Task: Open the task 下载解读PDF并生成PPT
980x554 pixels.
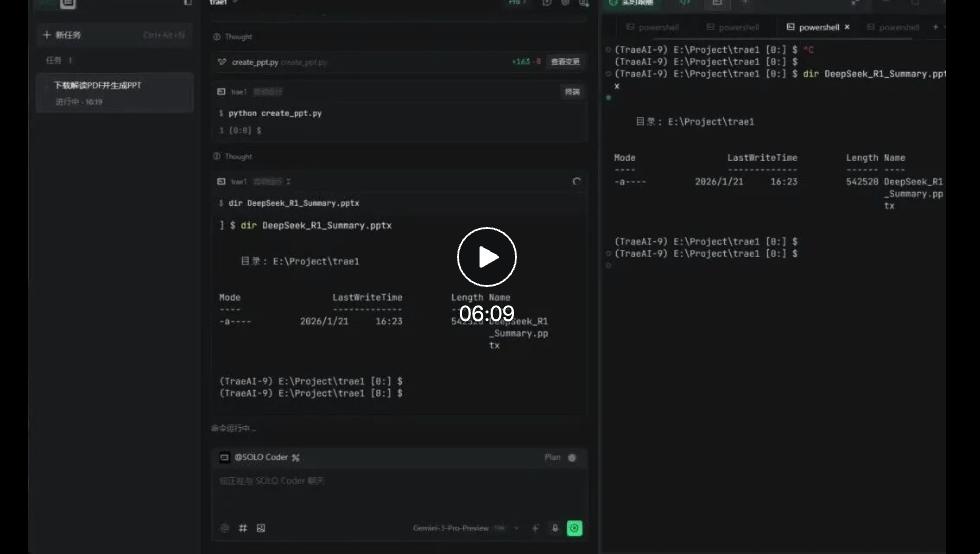Action: (x=115, y=93)
